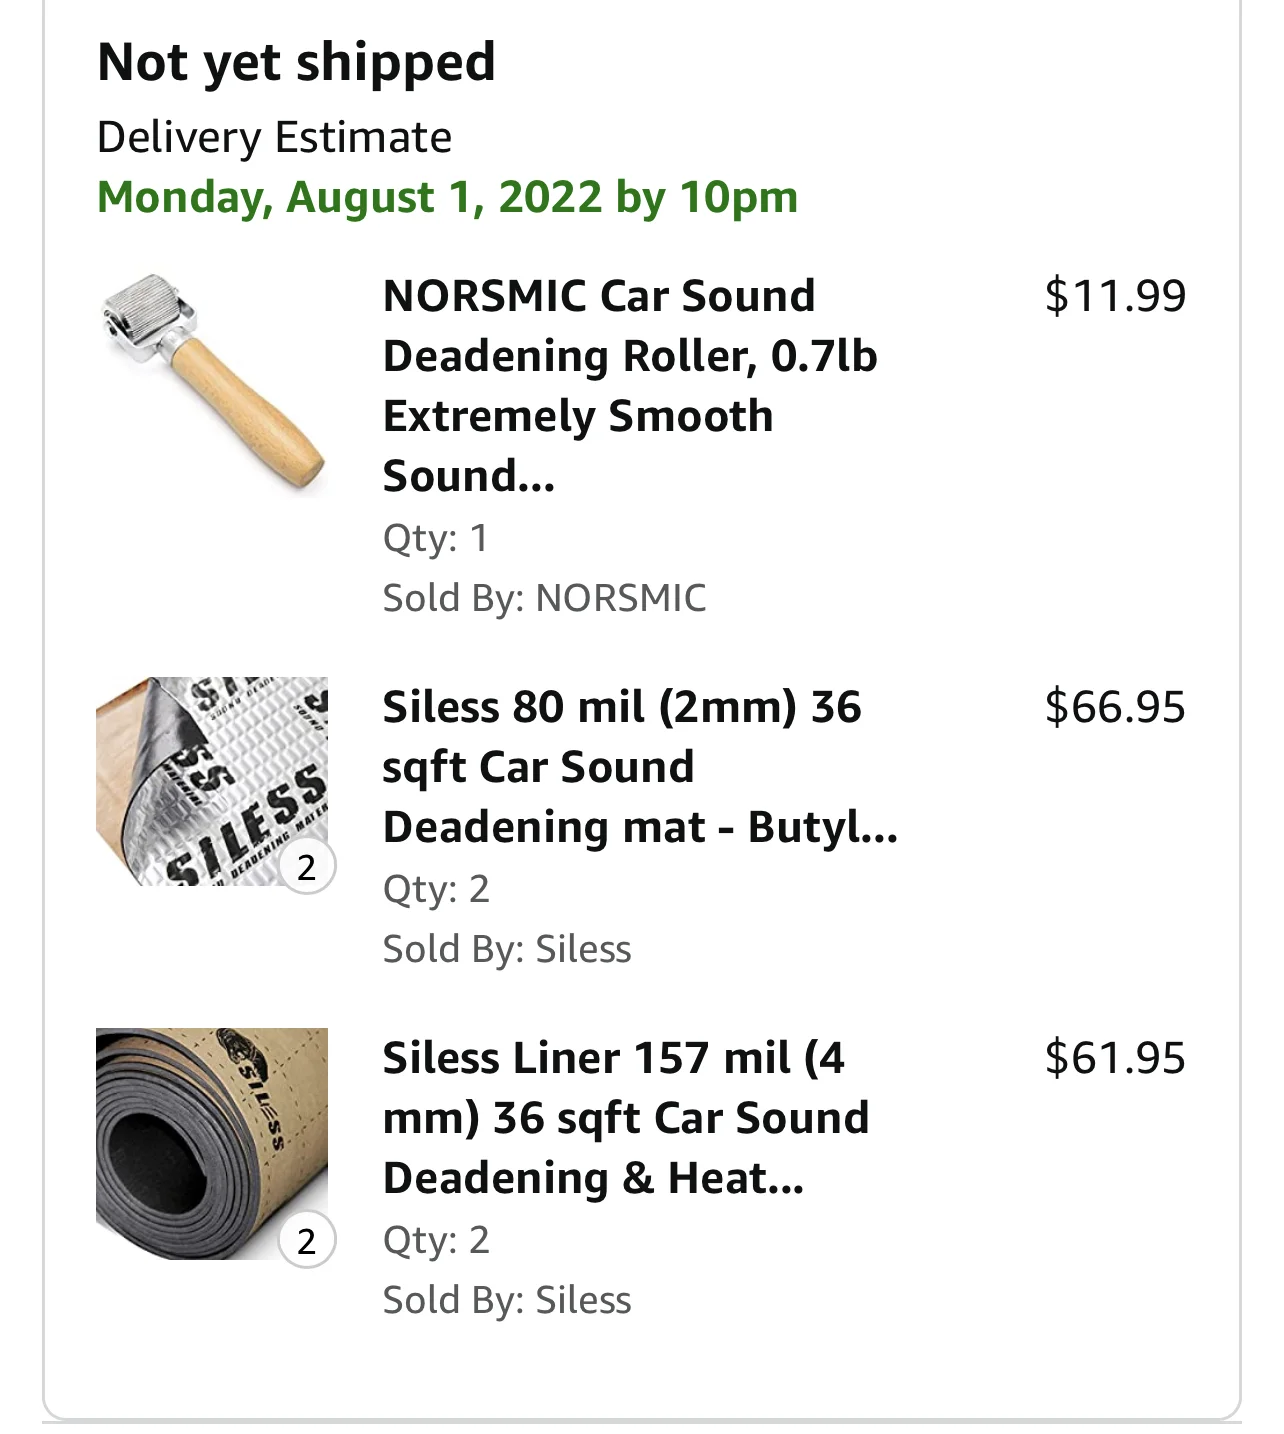Screen dimensions: 1284x1434
Task: Click the Monday, August 1 delivery date
Action: coord(447,197)
